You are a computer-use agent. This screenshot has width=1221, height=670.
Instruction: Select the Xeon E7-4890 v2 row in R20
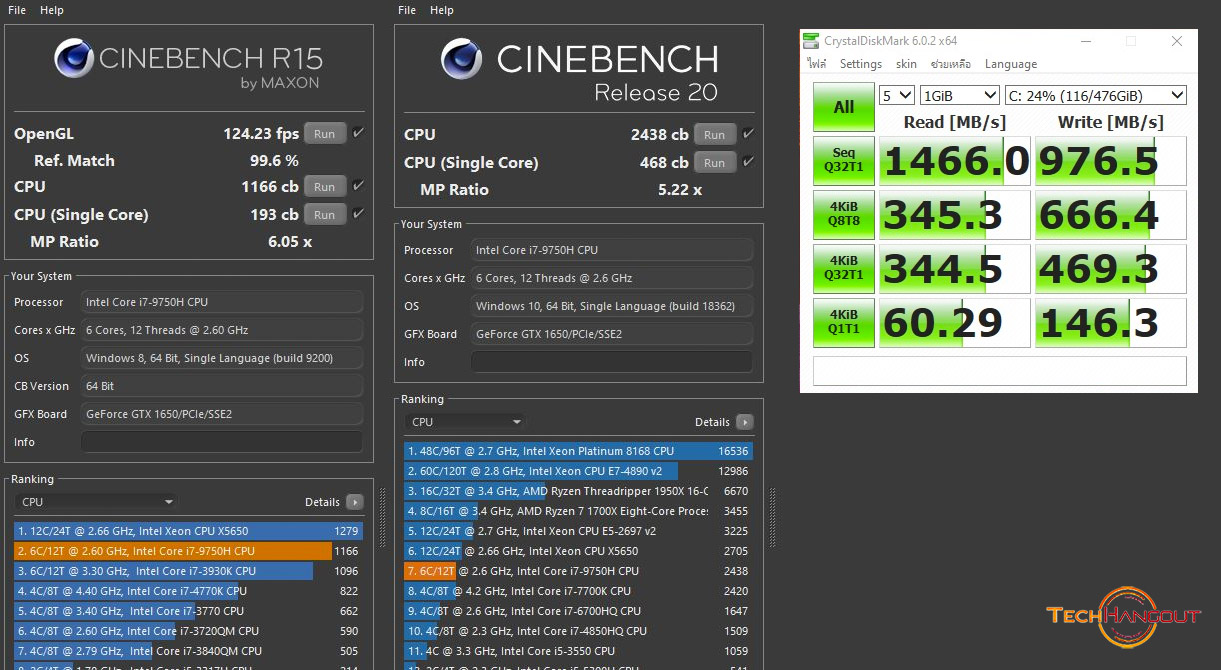coord(578,471)
